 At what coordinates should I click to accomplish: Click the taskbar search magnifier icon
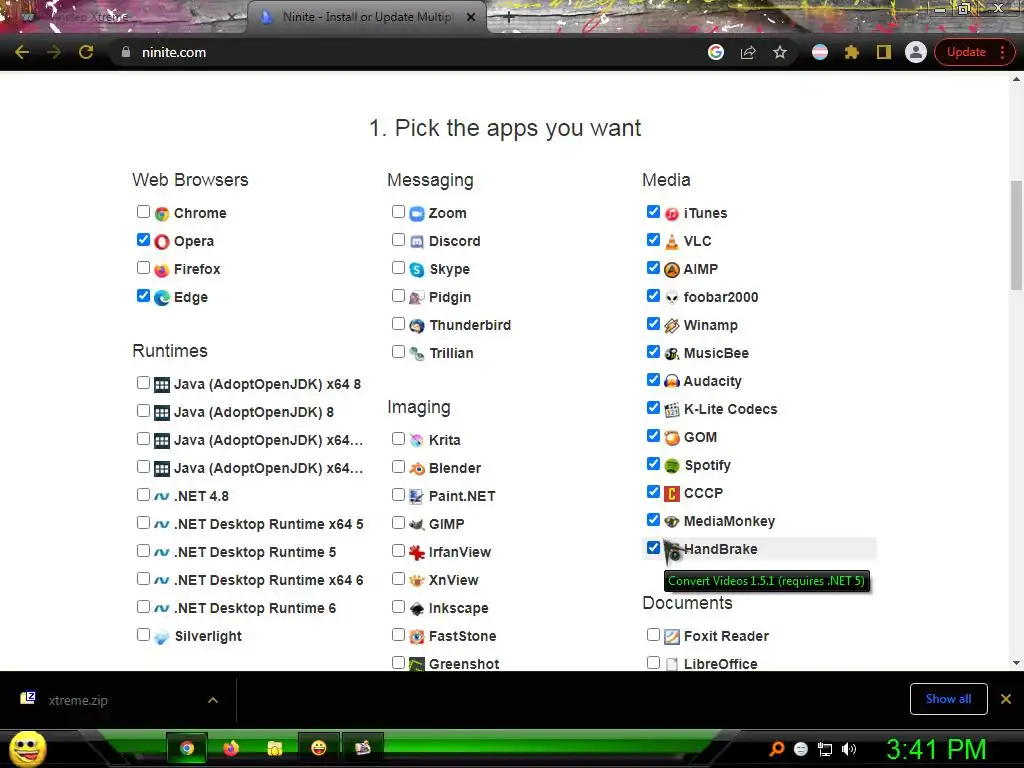coord(776,749)
